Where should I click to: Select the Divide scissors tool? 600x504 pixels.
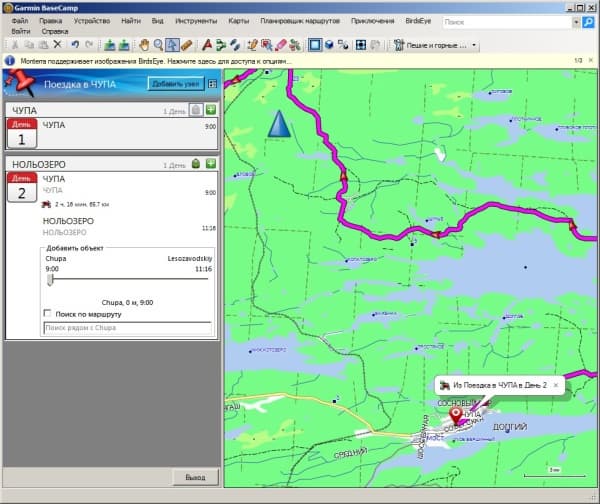(x=295, y=45)
